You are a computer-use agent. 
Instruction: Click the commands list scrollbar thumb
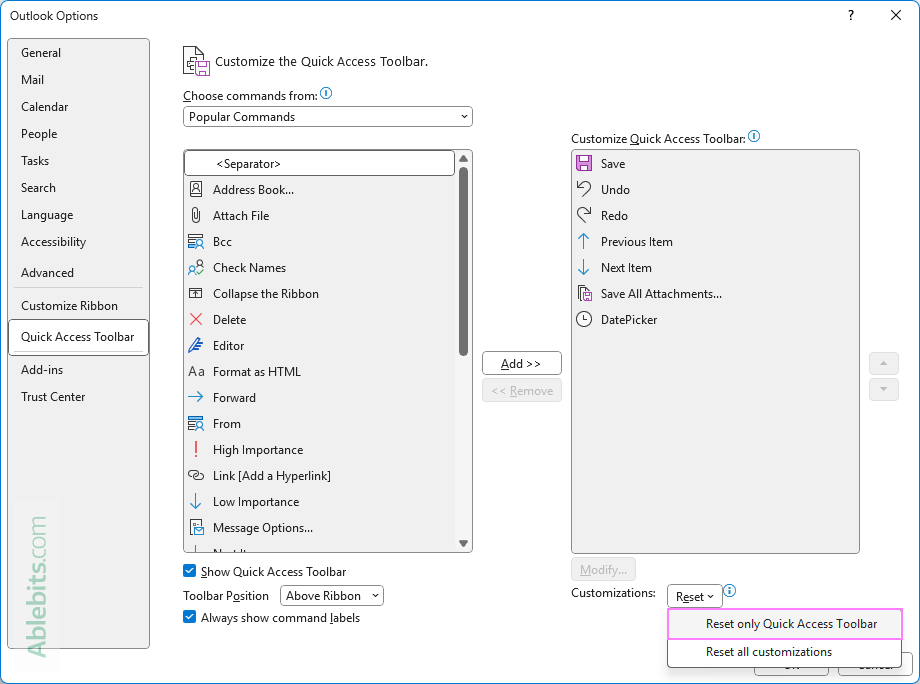tap(464, 261)
